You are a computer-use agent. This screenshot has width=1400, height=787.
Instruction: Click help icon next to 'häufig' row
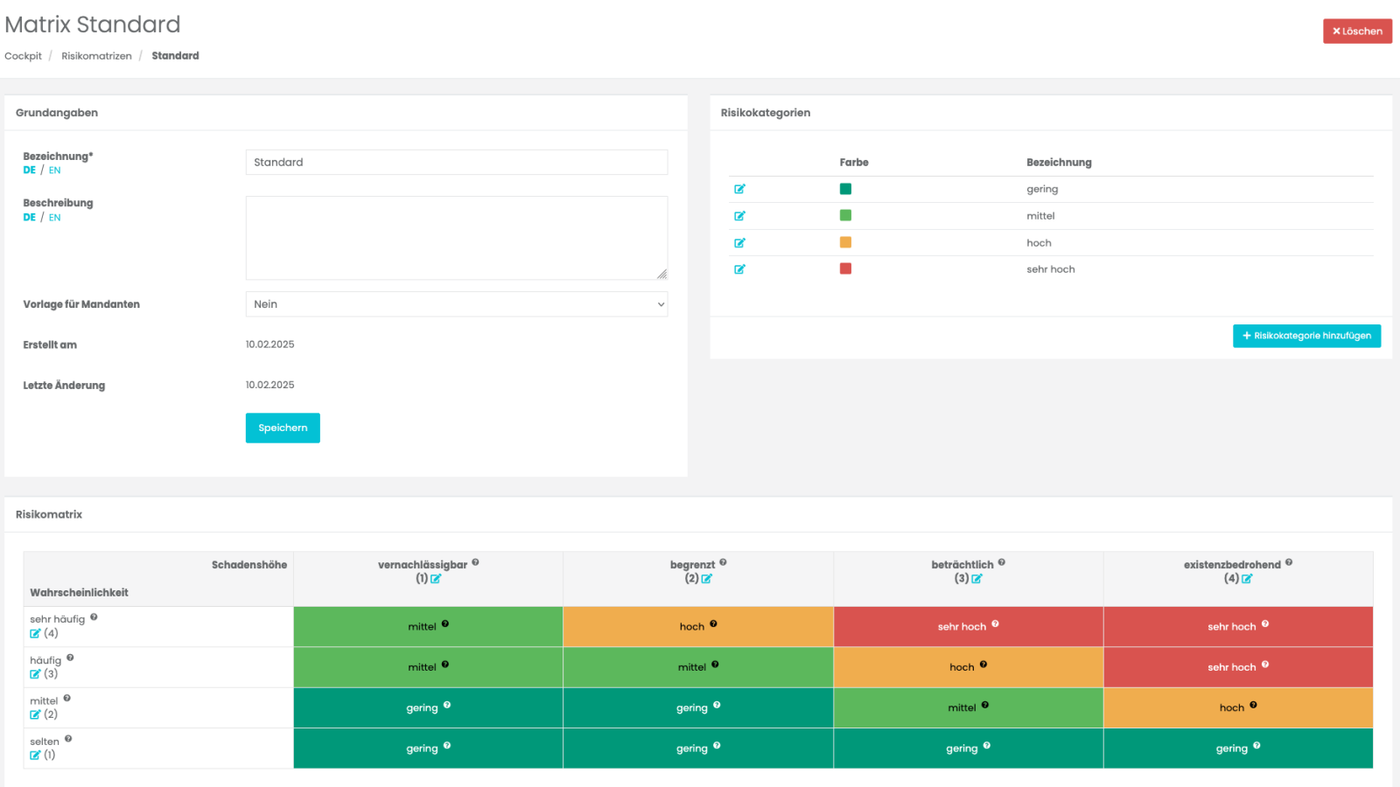pos(70,658)
